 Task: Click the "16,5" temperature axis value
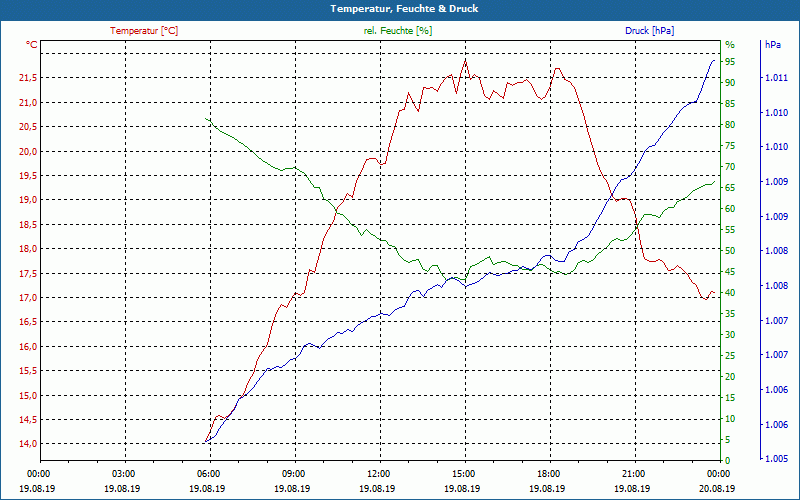coord(28,322)
